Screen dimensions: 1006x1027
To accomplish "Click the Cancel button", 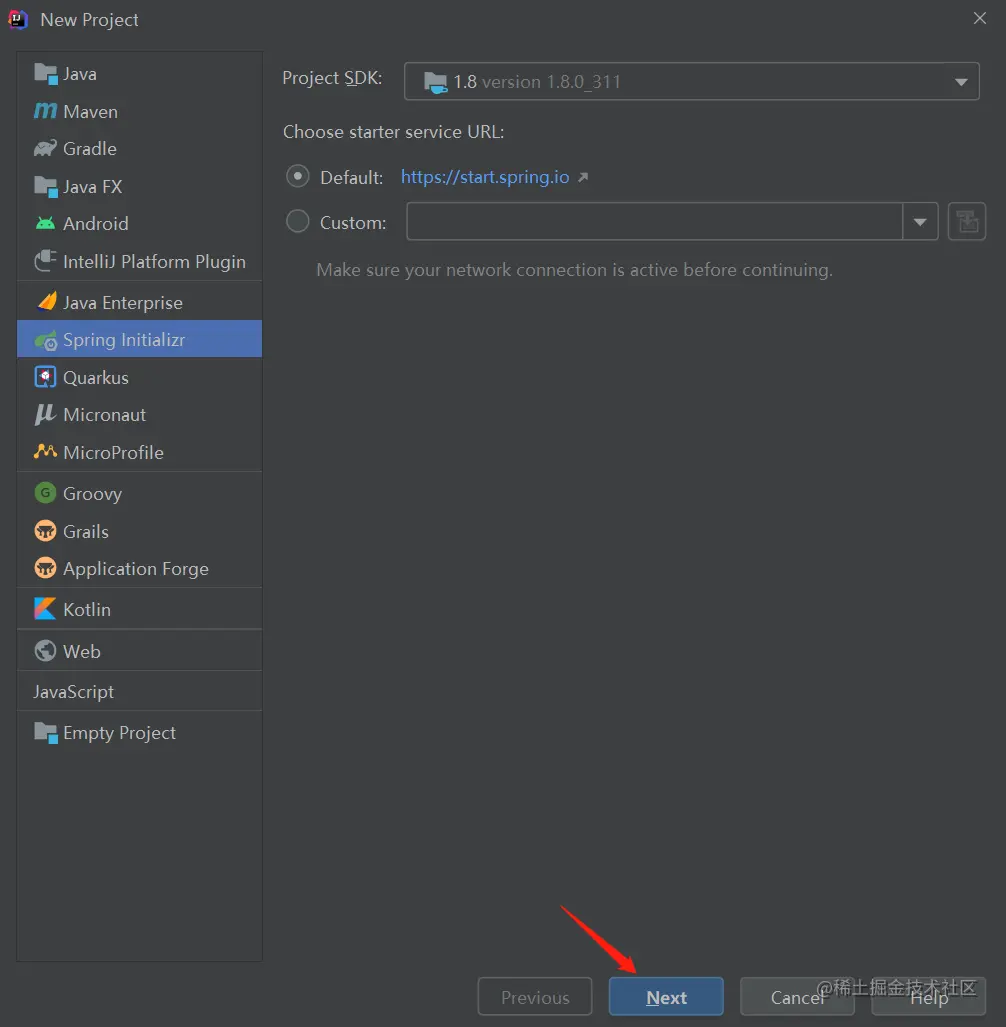I will click(797, 997).
